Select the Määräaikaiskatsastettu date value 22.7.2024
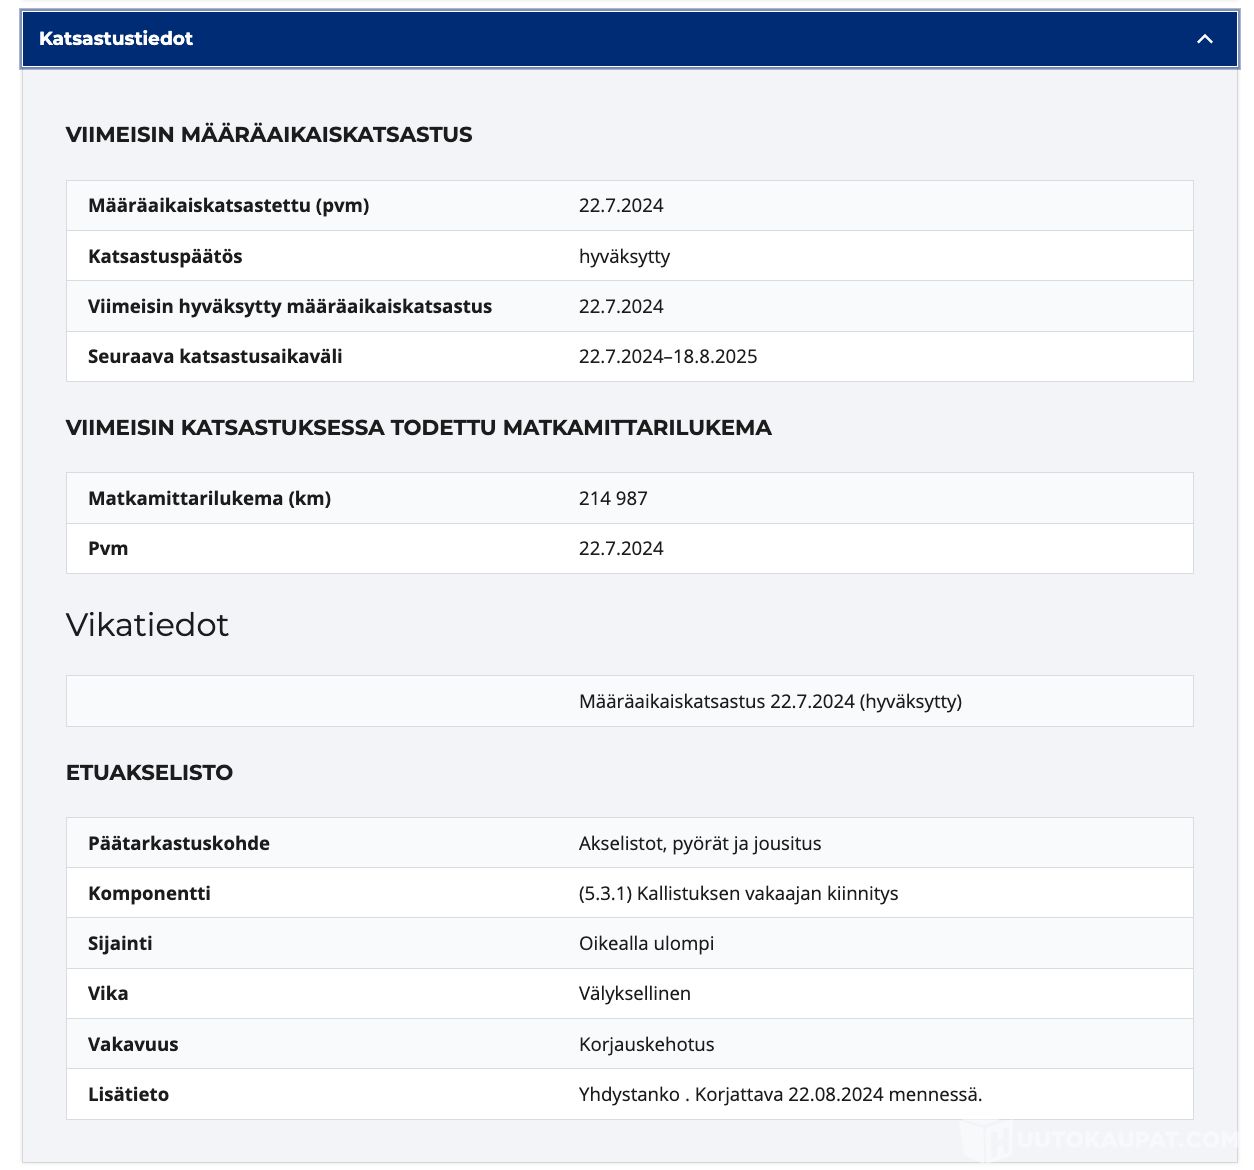Viewport: 1254px width, 1170px height. click(x=621, y=206)
